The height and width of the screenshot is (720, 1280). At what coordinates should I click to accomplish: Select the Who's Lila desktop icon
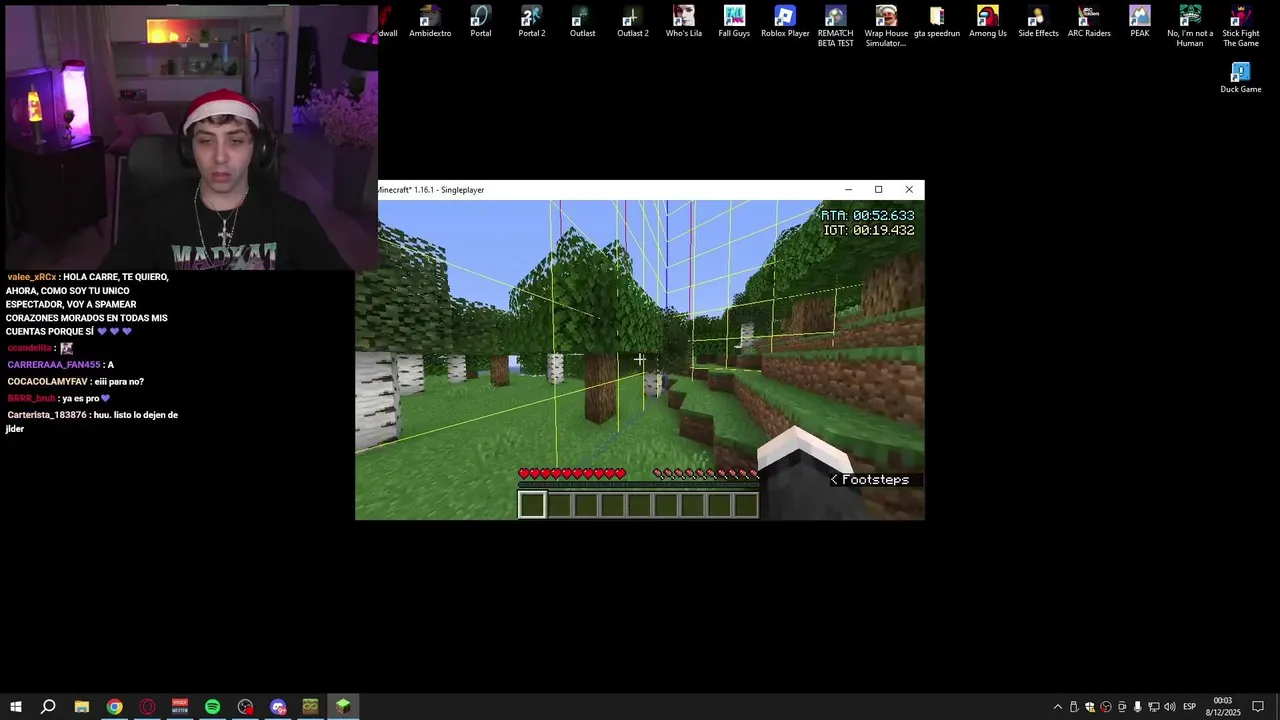point(684,22)
